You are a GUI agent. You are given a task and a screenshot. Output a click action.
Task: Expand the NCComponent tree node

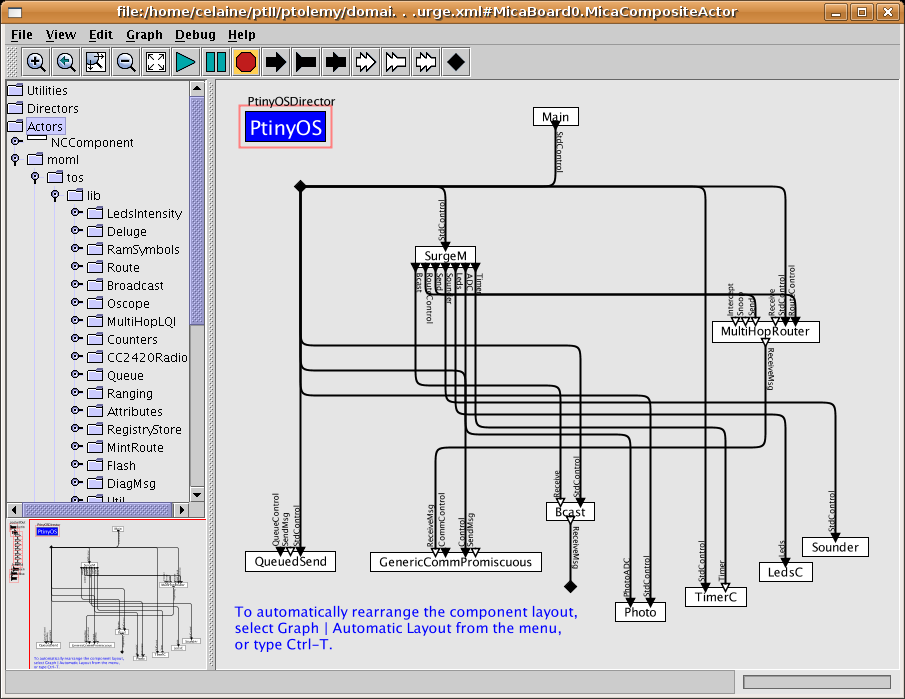[x=16, y=141]
